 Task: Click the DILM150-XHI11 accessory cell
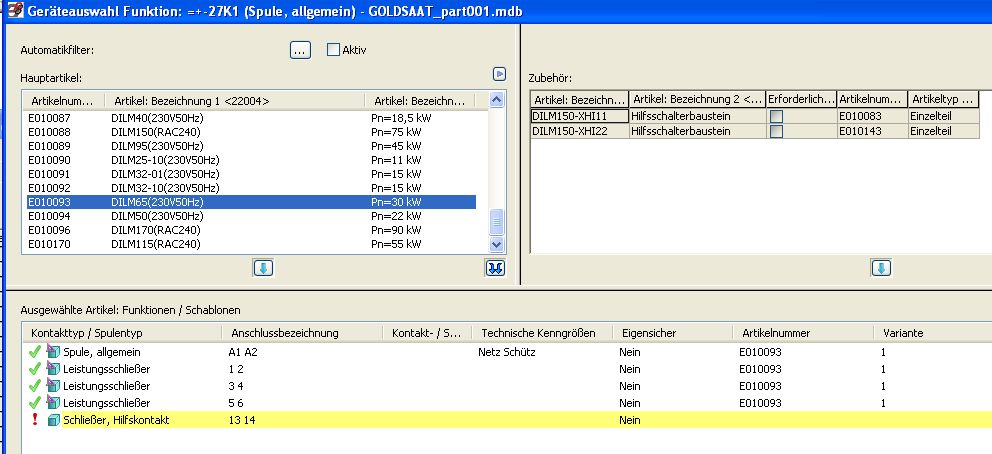click(x=580, y=116)
